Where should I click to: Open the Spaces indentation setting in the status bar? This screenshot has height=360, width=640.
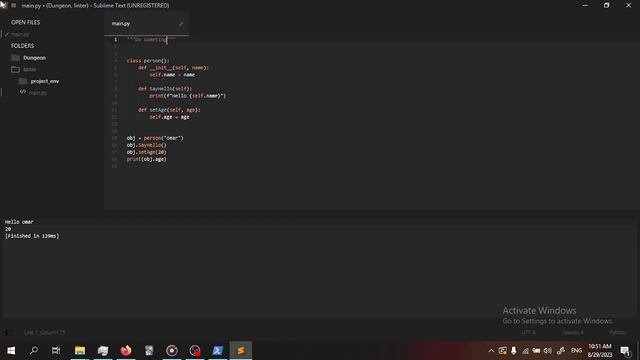coord(573,332)
